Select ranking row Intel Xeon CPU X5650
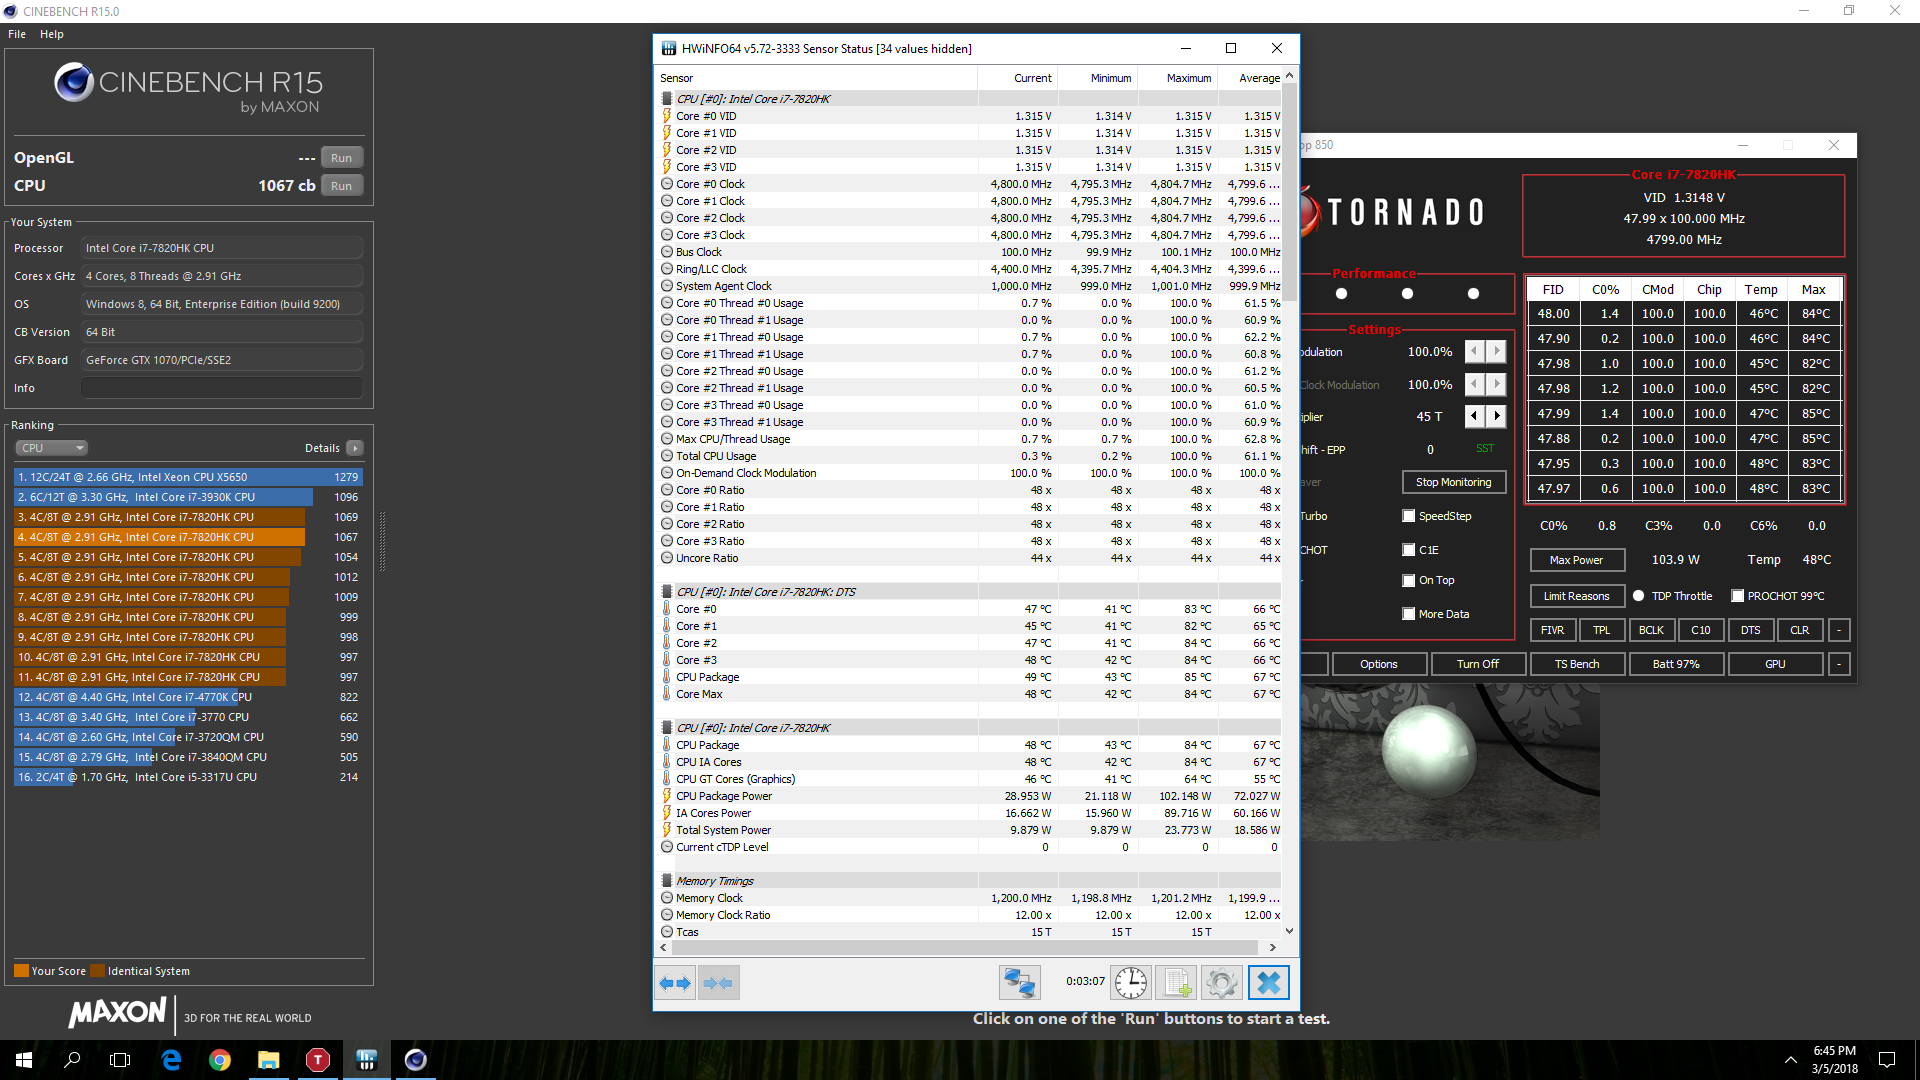 (x=188, y=477)
